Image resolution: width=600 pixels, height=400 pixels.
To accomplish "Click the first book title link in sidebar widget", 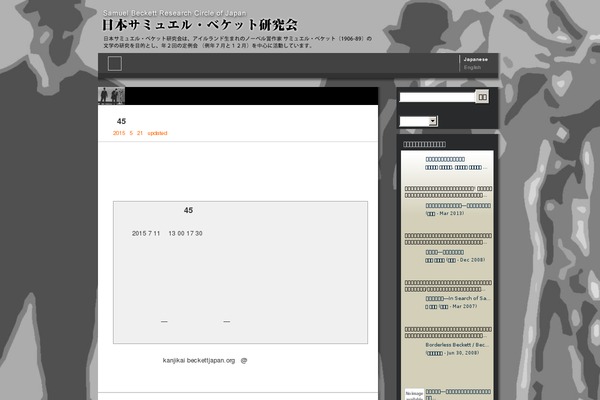I will tap(445, 159).
